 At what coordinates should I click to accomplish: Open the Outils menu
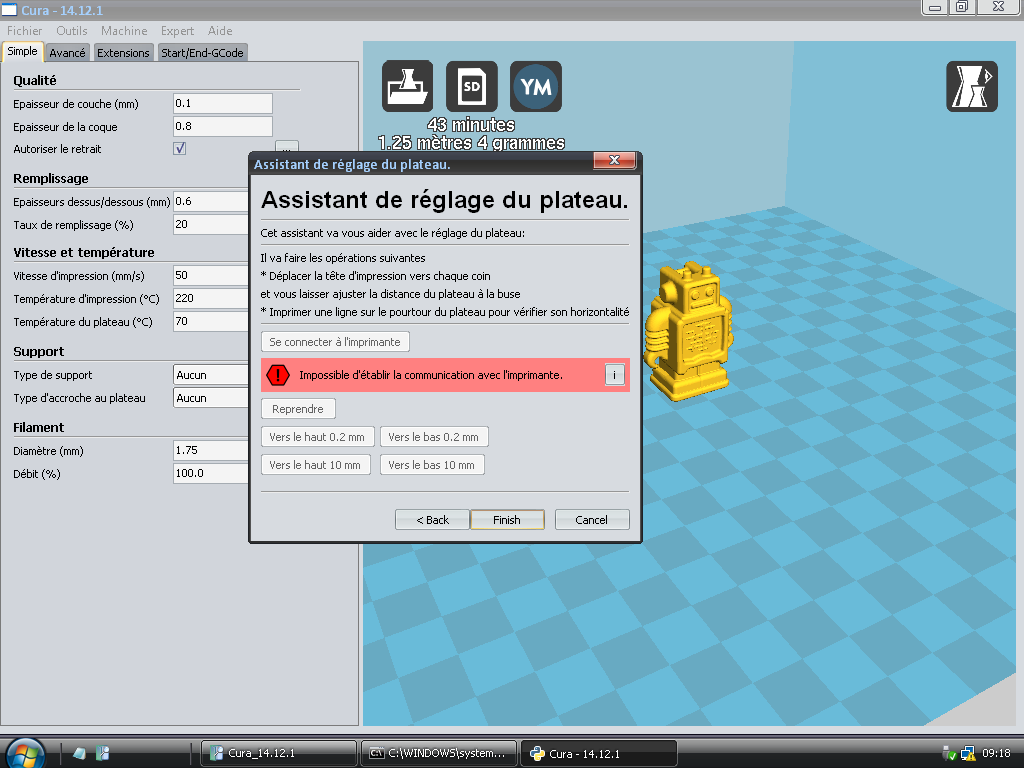pos(72,31)
